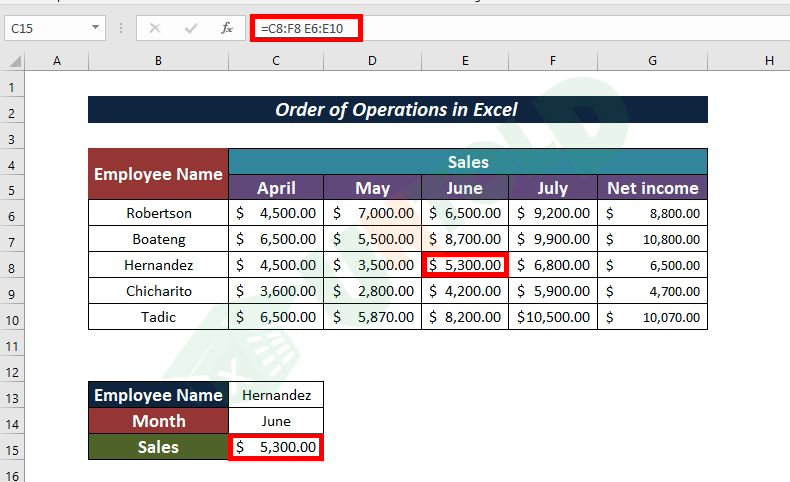This screenshot has width=790, height=482.
Task: Select column E header
Action: pyautogui.click(x=464, y=61)
